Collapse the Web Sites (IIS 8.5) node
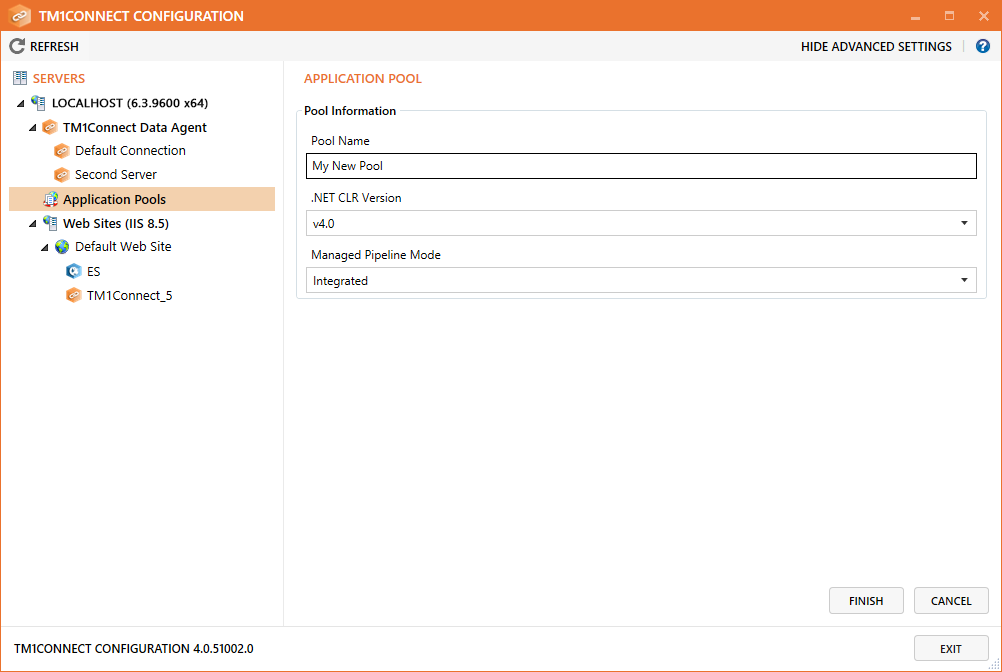 (33, 224)
